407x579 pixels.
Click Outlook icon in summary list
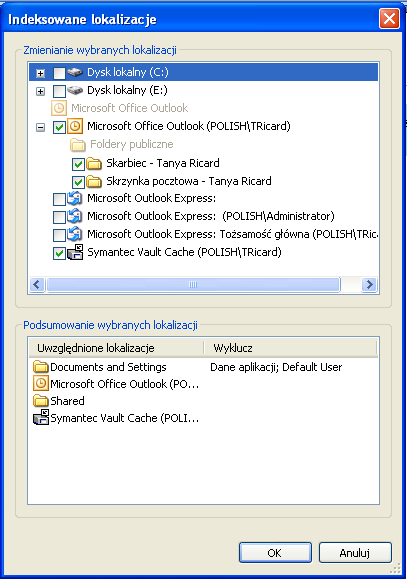click(41, 383)
